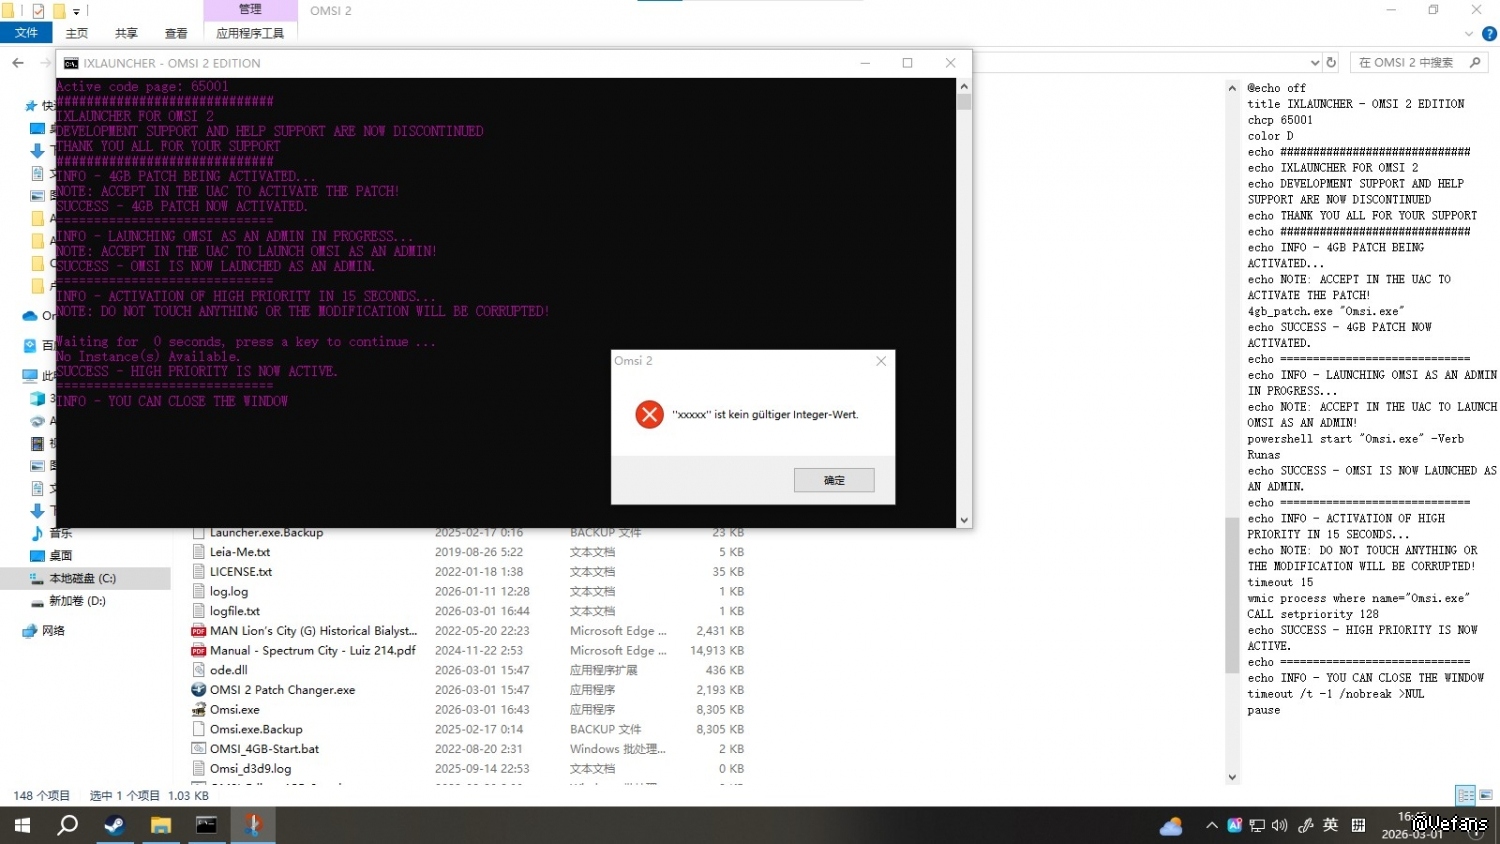Click the 拼 IME mode icon
Screen dimensions: 1500x844
[x=1358, y=826]
